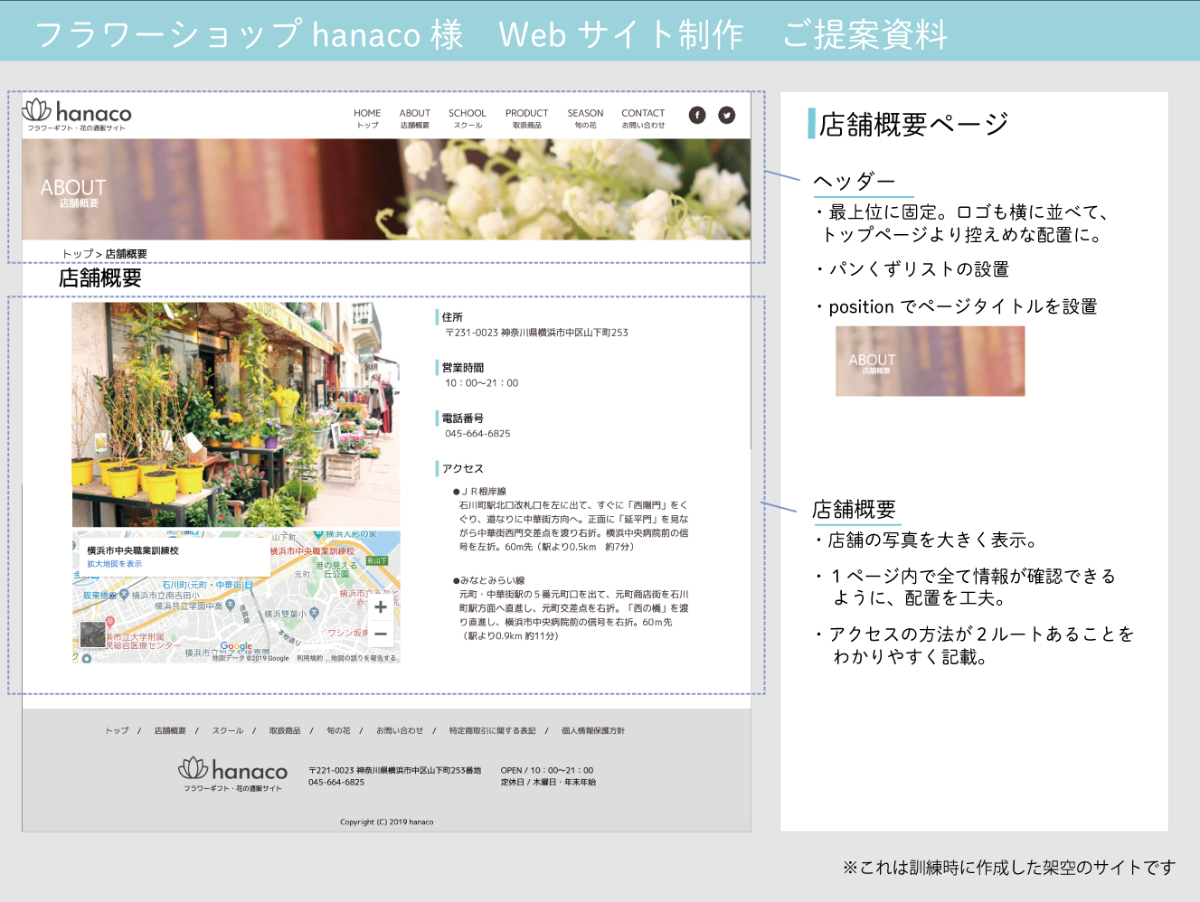Click the flower shop storefront photo
Screen dimensions: 1200x902
point(236,414)
